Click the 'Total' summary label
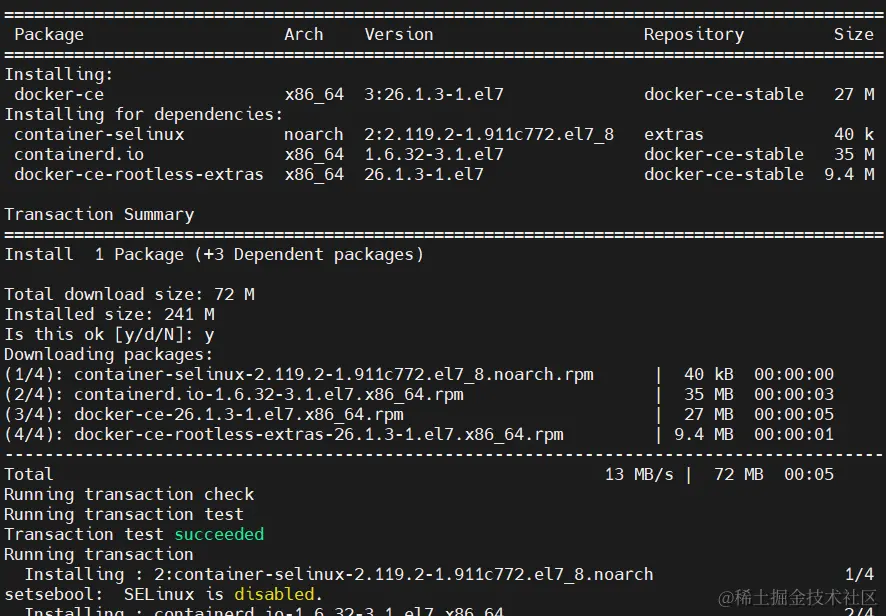The width and height of the screenshot is (886, 616). (x=29, y=475)
